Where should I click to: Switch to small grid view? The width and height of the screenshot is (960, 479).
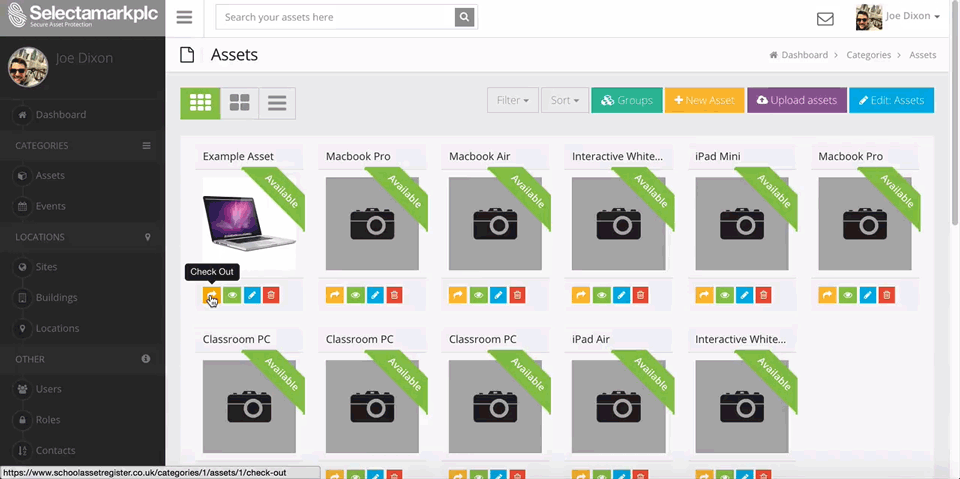point(200,103)
